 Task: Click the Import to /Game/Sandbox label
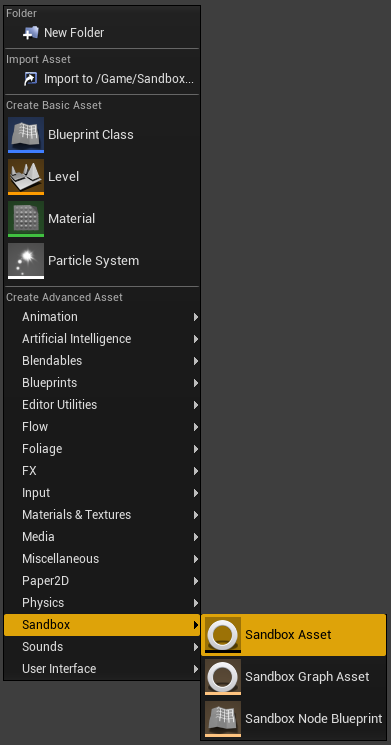click(x=119, y=79)
